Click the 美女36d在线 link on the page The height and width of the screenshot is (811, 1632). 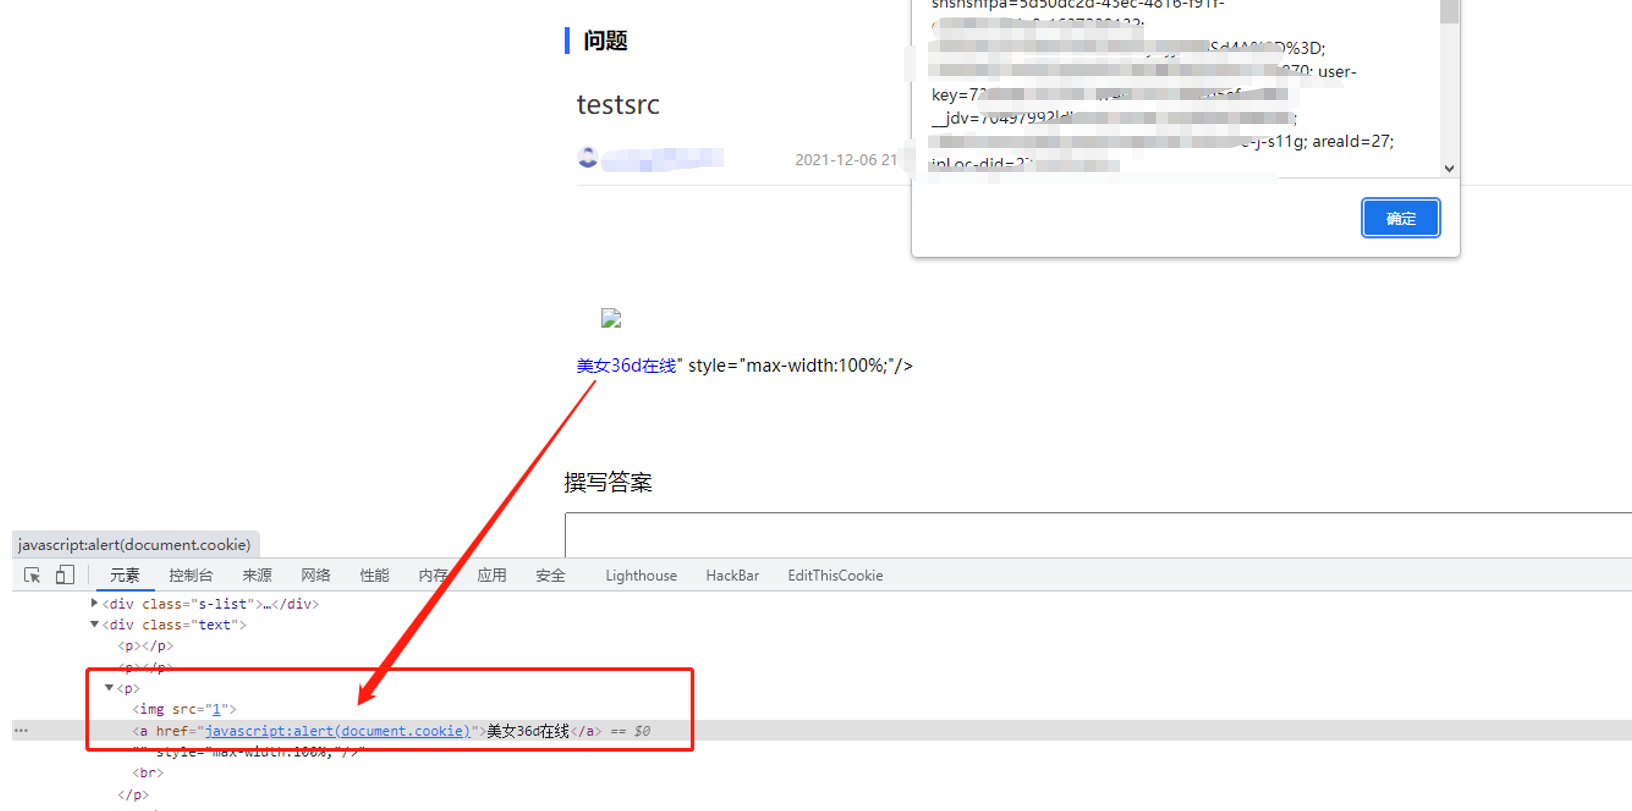[627, 366]
